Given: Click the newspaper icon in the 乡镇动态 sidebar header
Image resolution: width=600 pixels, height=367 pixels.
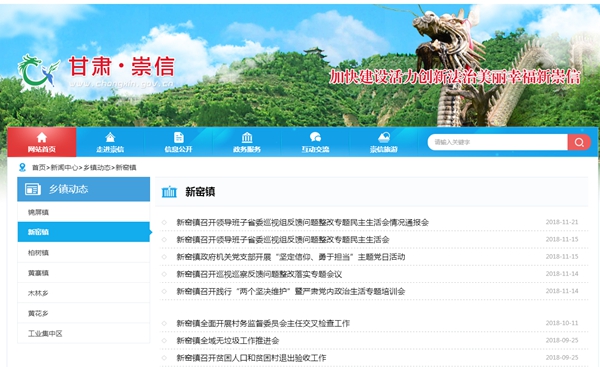Looking at the screenshot, I should 33,189.
